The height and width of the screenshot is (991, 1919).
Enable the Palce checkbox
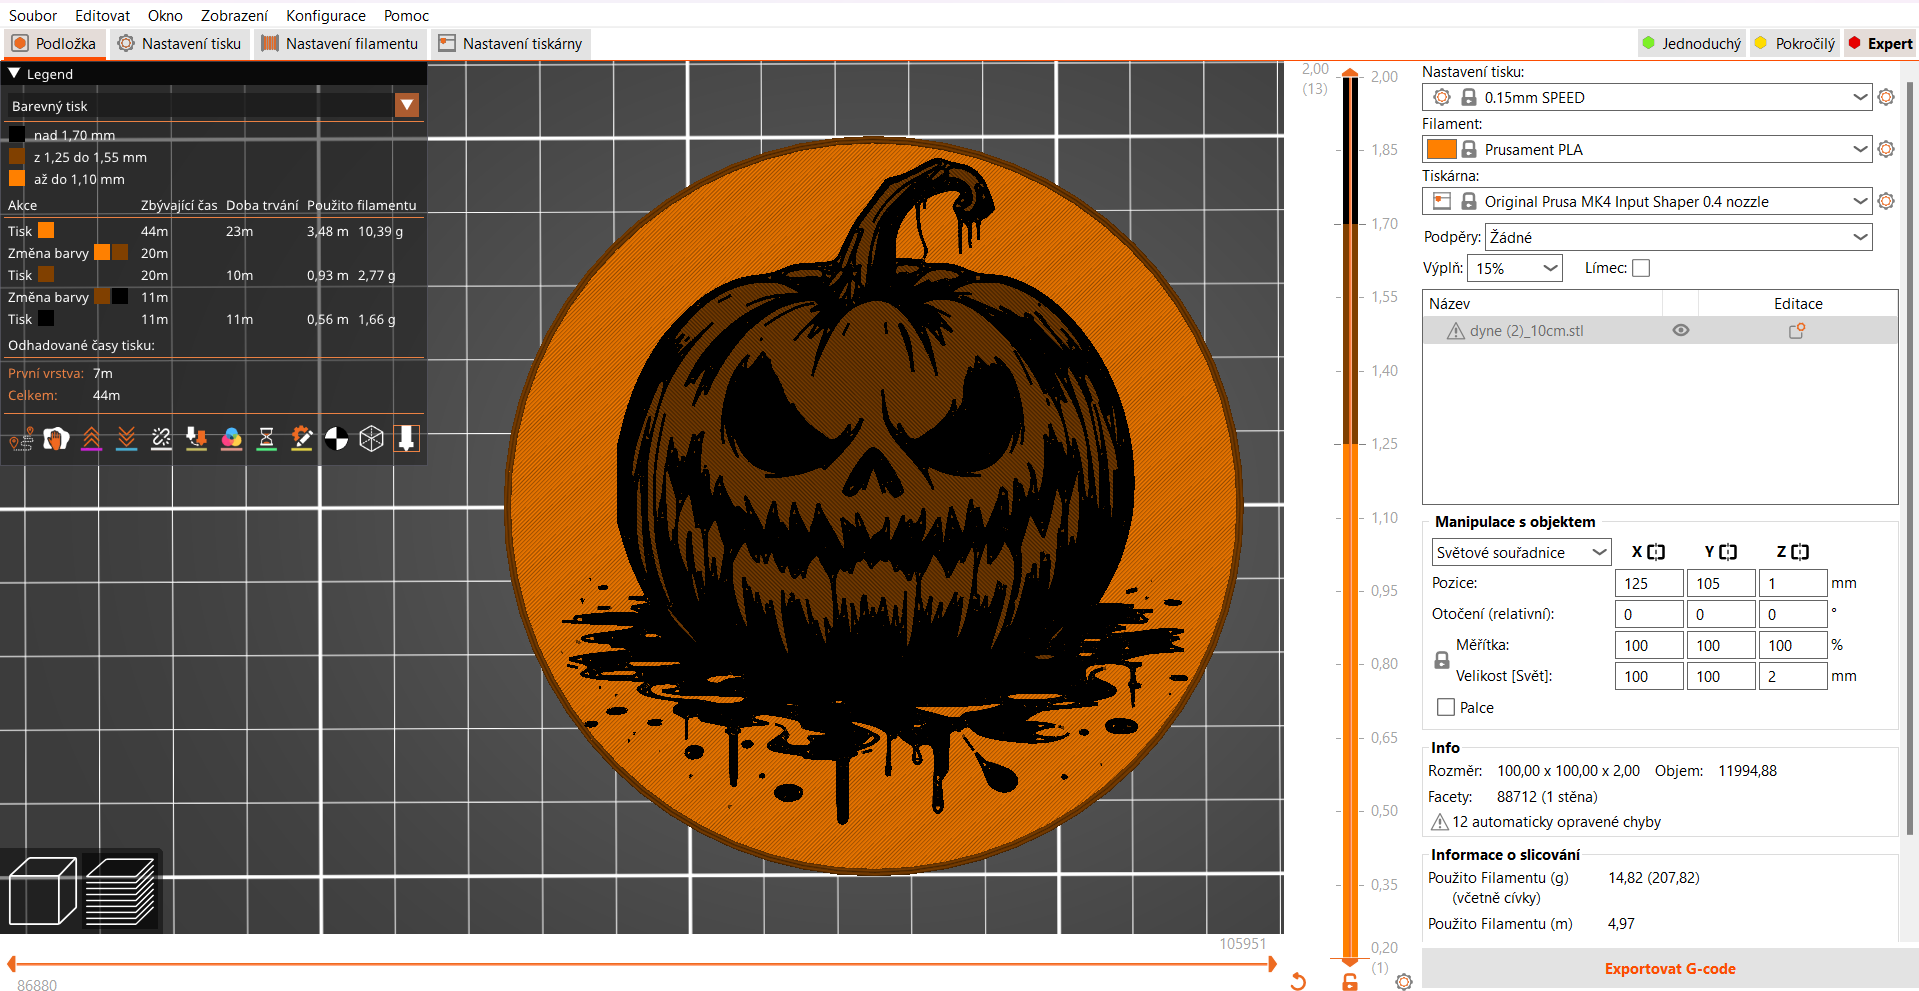1446,707
